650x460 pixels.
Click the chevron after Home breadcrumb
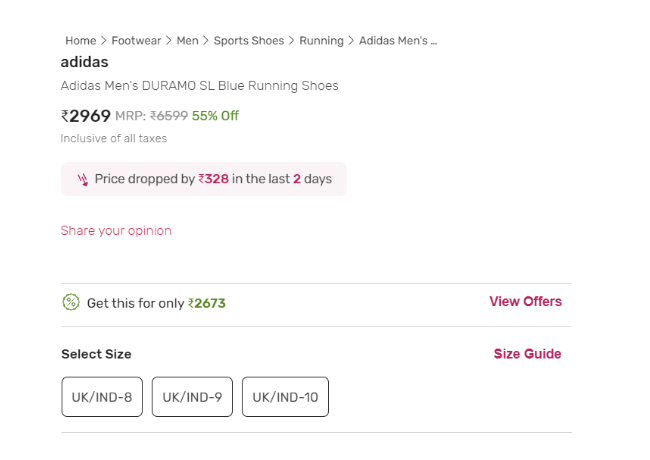pyautogui.click(x=104, y=41)
